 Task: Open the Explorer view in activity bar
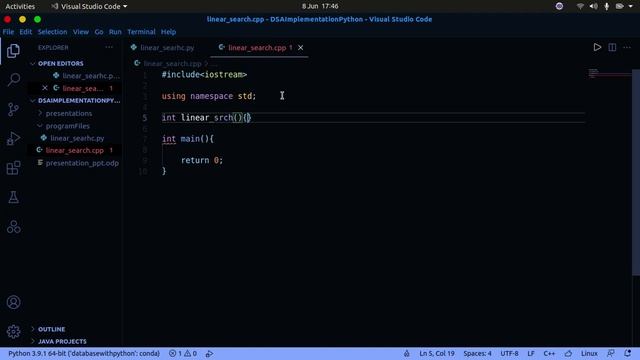[13, 51]
